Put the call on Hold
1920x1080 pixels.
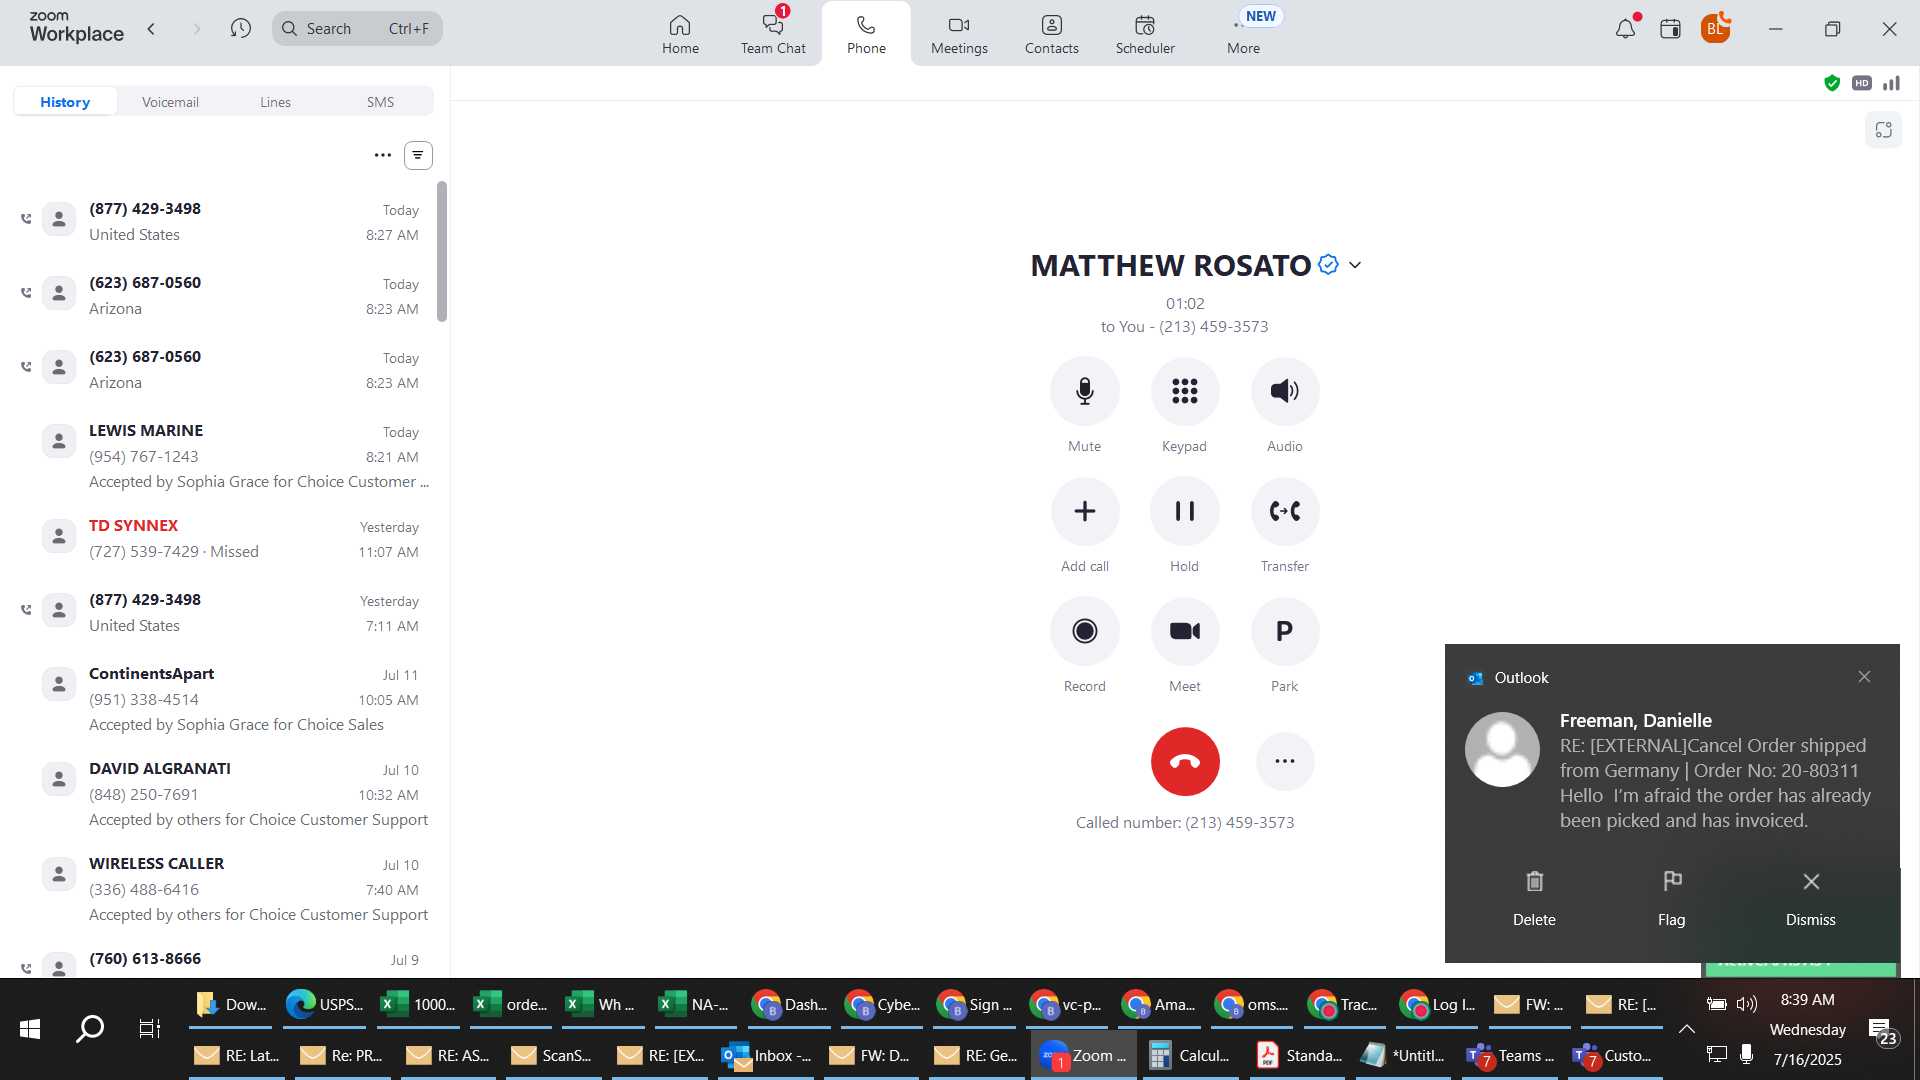coord(1184,511)
